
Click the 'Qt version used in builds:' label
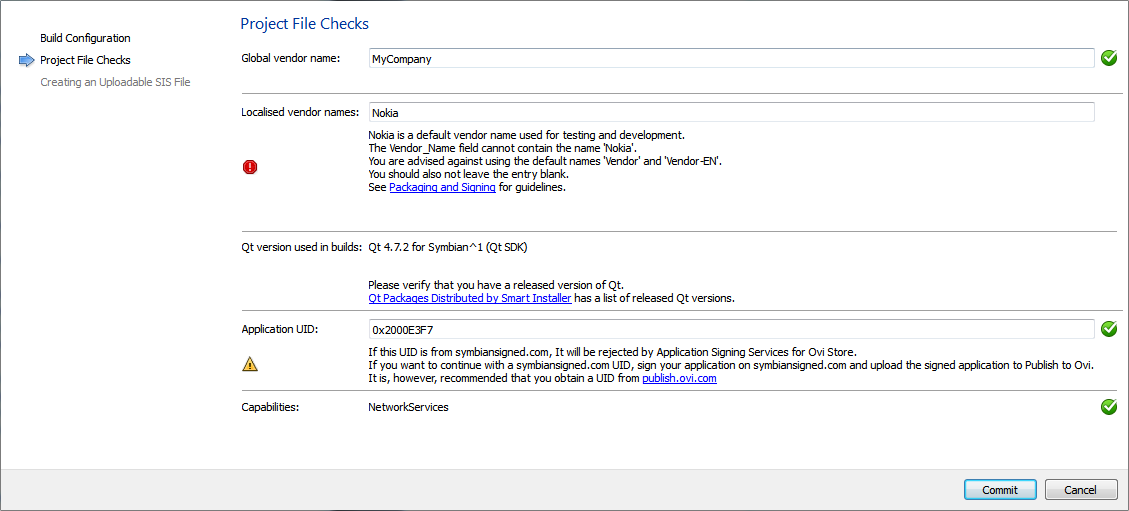(301, 248)
